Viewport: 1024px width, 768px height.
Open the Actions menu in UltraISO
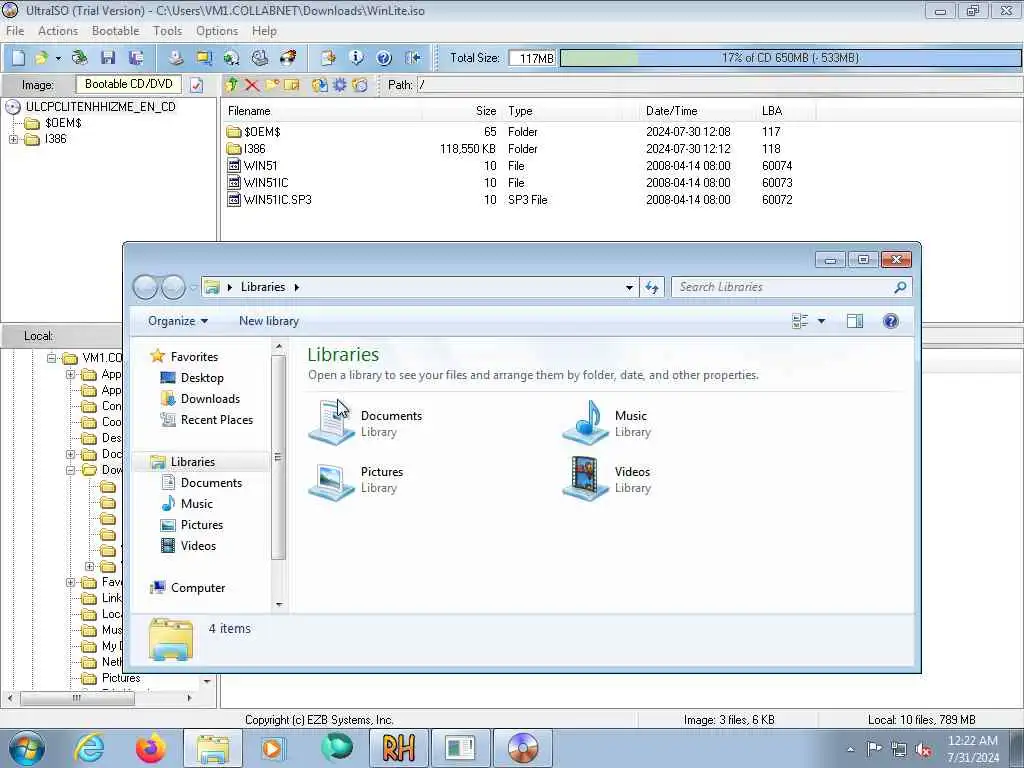pyautogui.click(x=57, y=31)
